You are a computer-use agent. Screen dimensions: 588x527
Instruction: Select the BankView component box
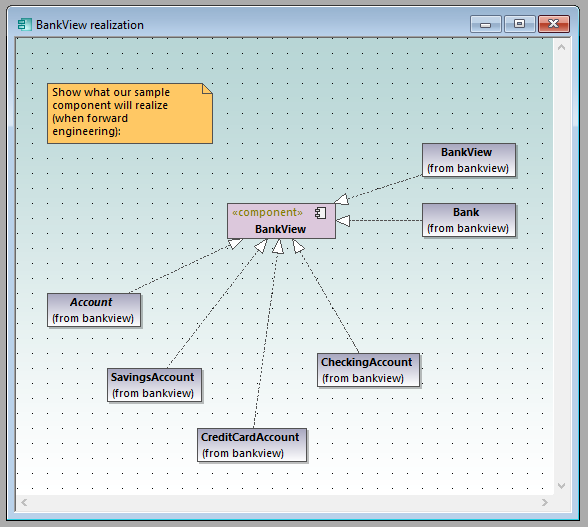click(x=281, y=221)
